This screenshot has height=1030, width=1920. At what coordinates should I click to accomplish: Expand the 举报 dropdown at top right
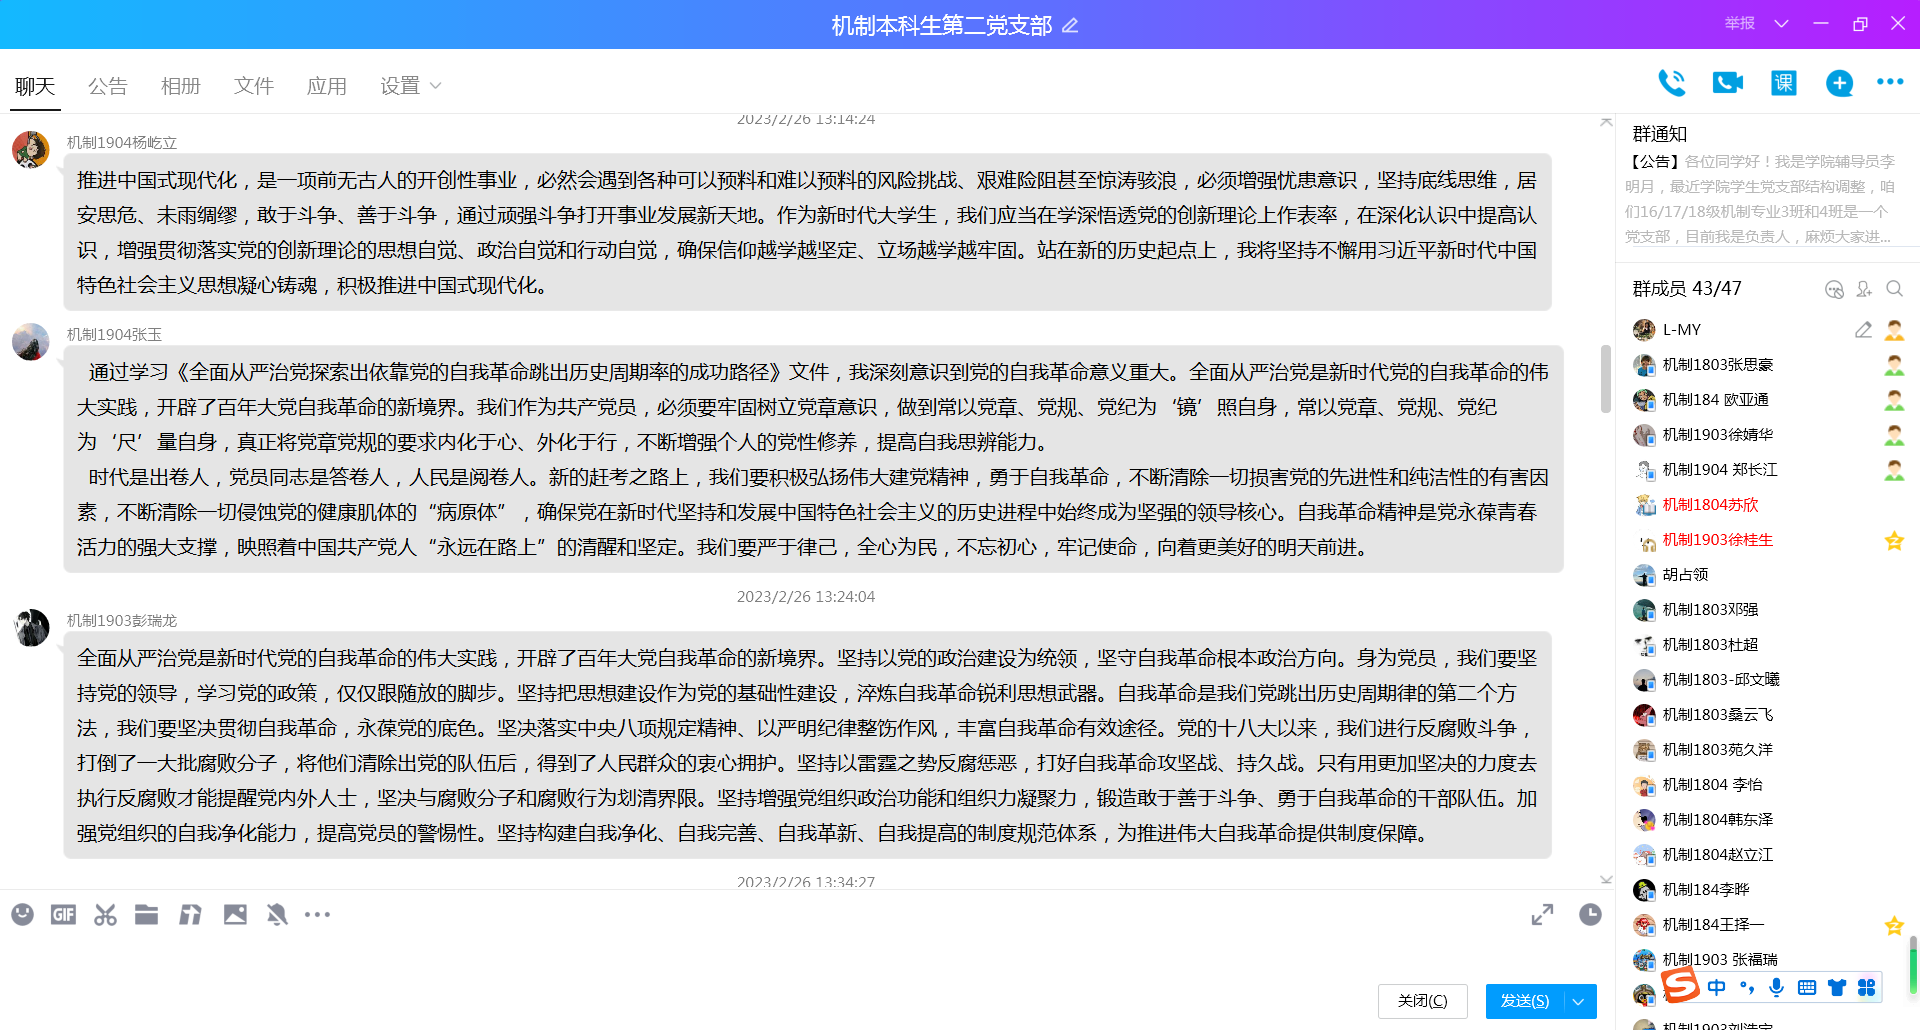tap(1780, 23)
